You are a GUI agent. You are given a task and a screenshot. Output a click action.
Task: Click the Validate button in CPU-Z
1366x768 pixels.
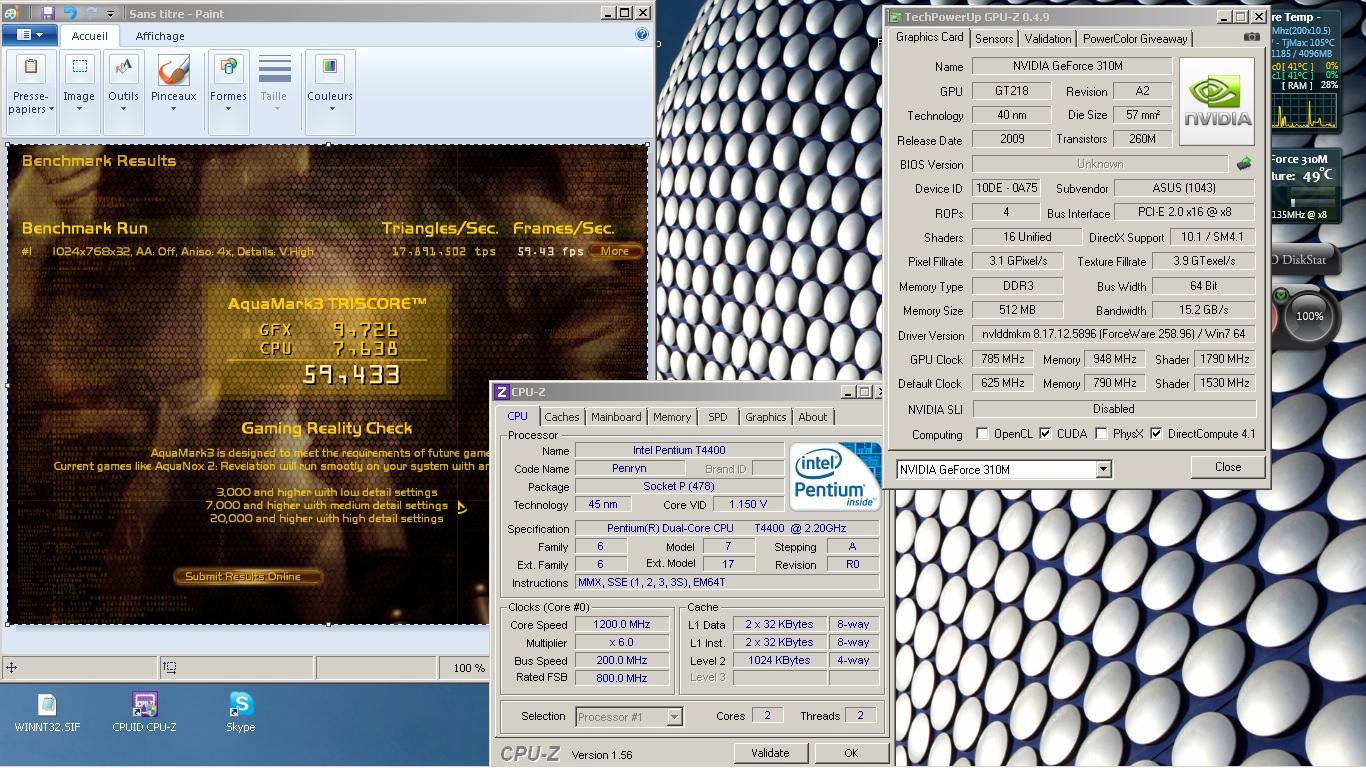point(770,753)
